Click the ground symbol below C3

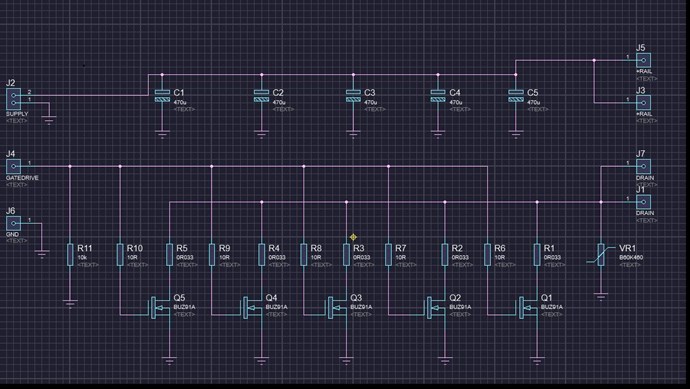[353, 134]
